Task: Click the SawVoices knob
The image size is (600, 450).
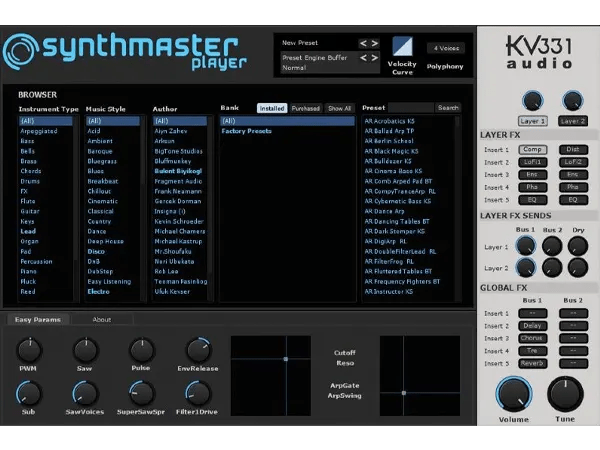Action: pyautogui.click(x=85, y=393)
